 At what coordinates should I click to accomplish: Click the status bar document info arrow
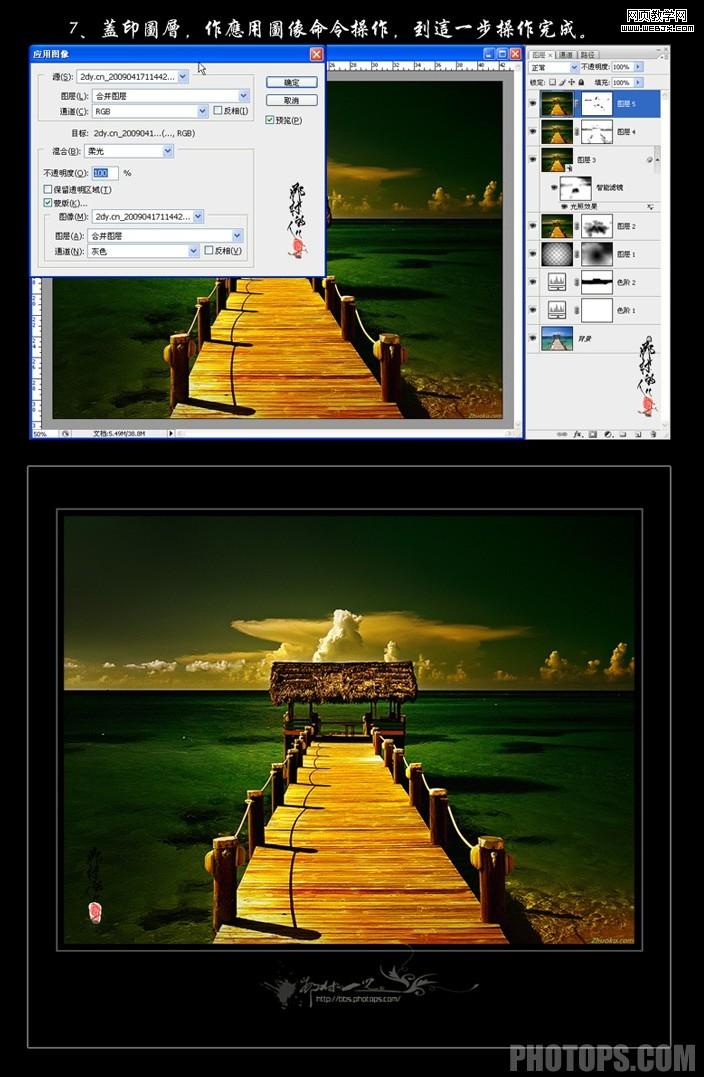click(171, 434)
